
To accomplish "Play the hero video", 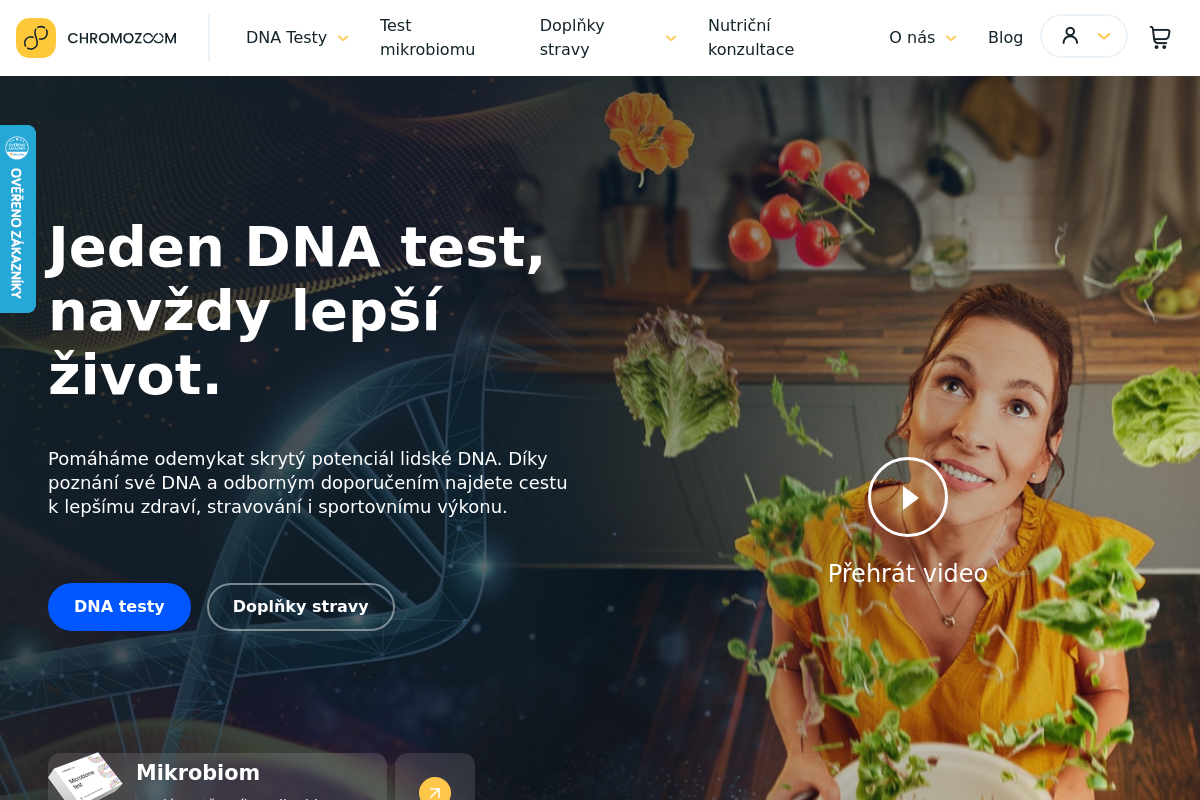I will pyautogui.click(x=908, y=497).
